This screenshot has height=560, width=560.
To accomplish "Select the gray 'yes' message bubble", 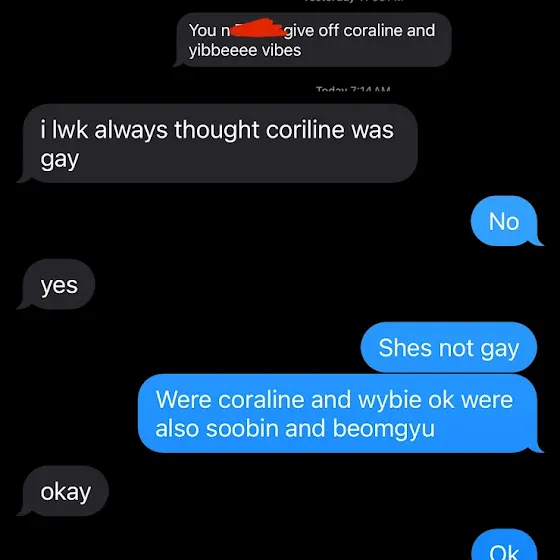I will pos(56,285).
